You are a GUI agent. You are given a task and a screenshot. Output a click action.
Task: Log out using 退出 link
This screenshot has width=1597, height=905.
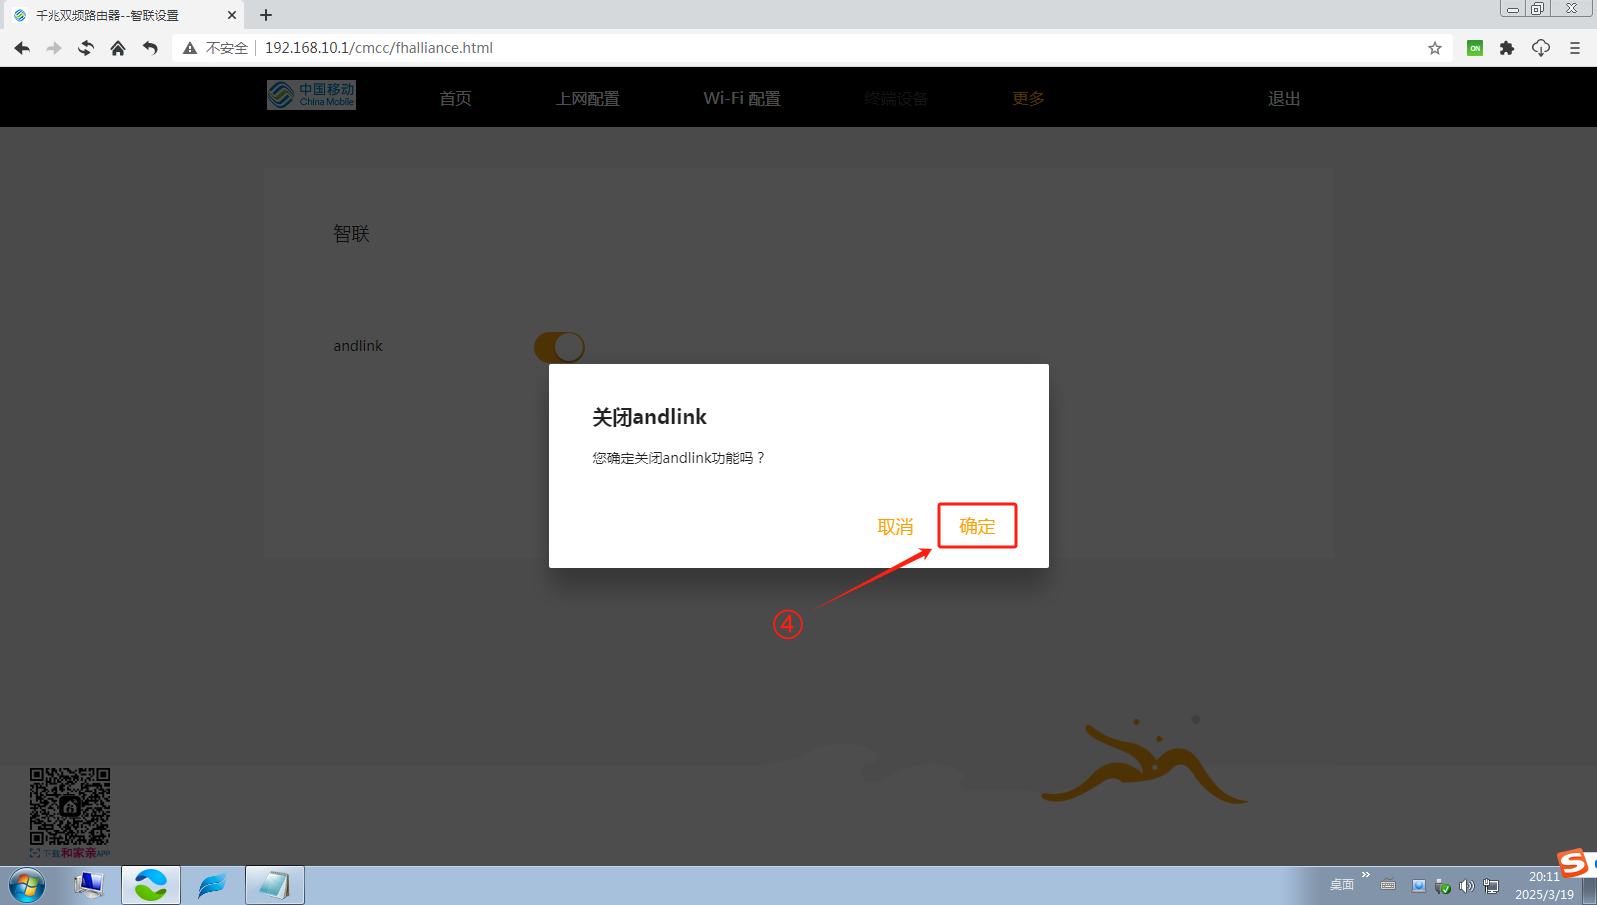click(1284, 98)
